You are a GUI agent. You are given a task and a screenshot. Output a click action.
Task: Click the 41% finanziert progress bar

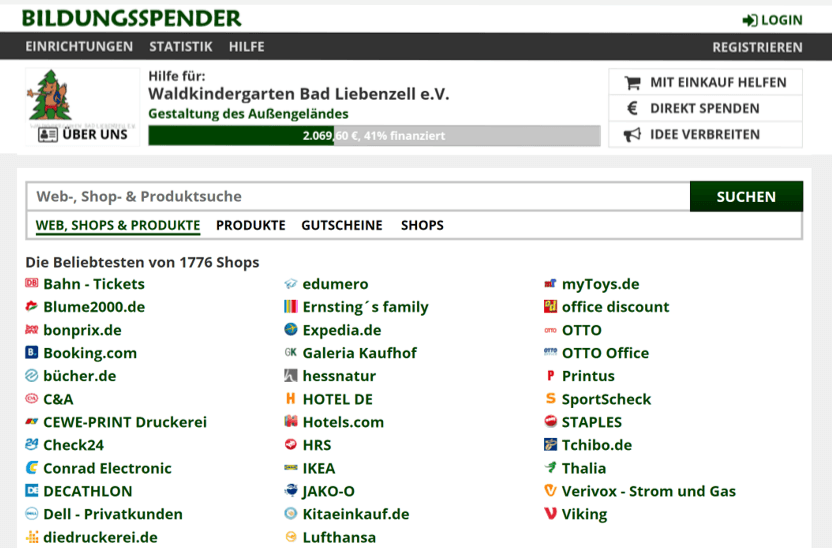click(x=374, y=136)
